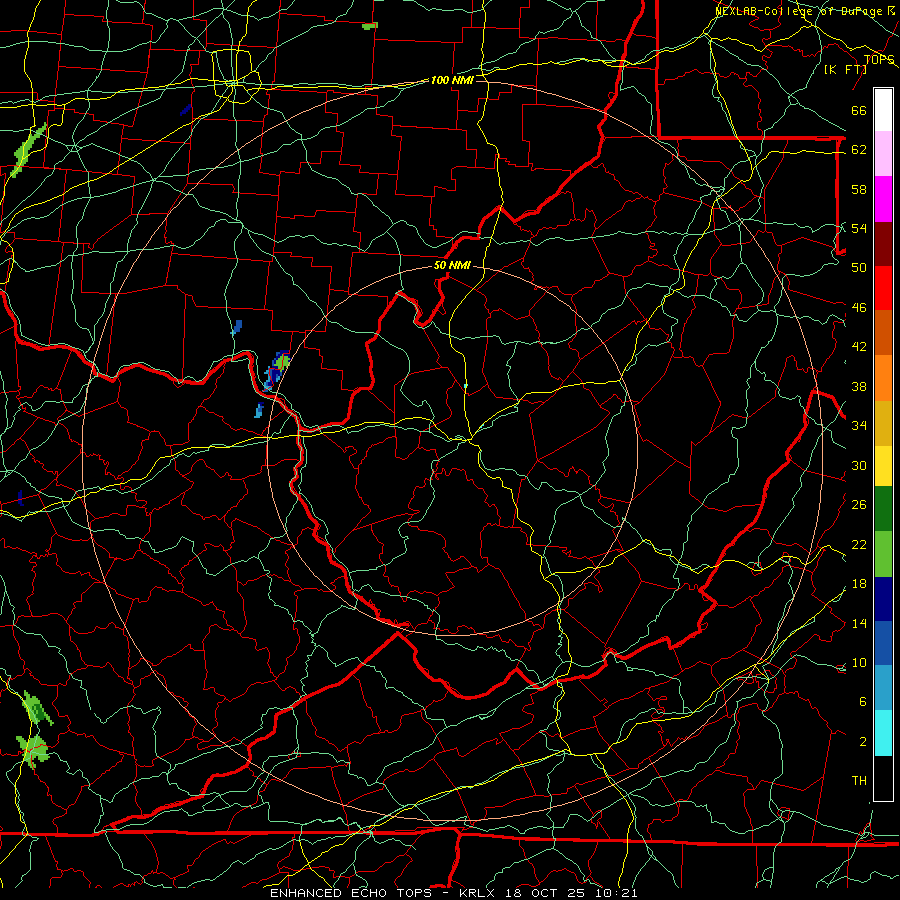
Task: Click the legend value "30"
Action: (859, 465)
